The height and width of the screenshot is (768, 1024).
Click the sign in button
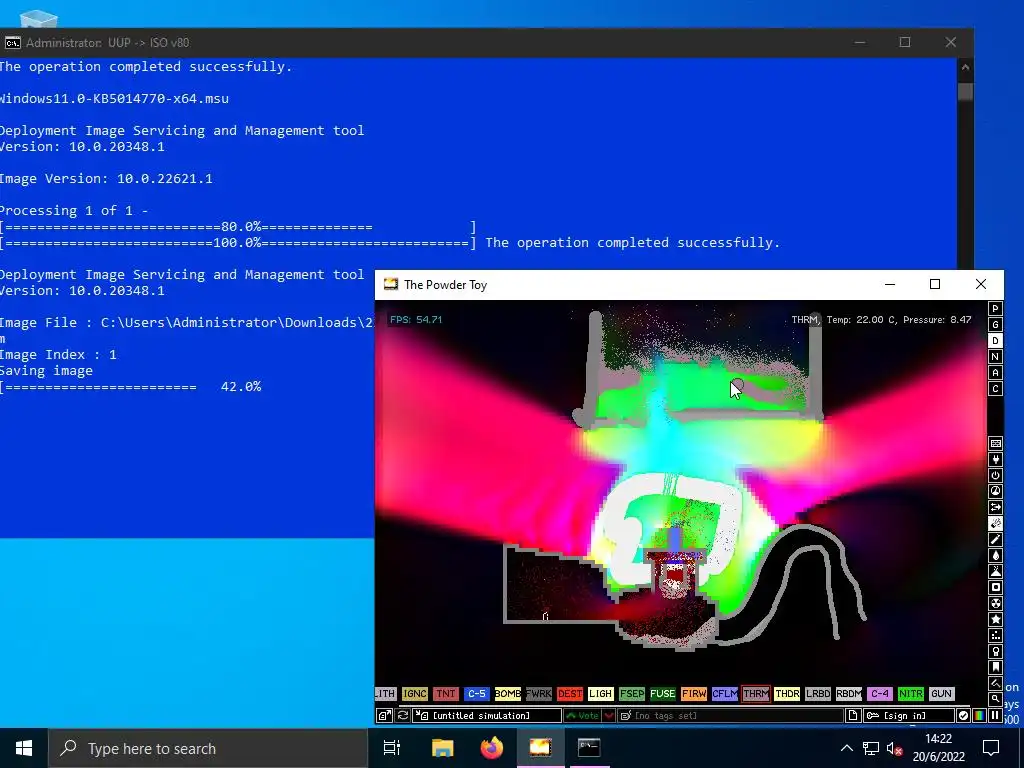tap(908, 716)
